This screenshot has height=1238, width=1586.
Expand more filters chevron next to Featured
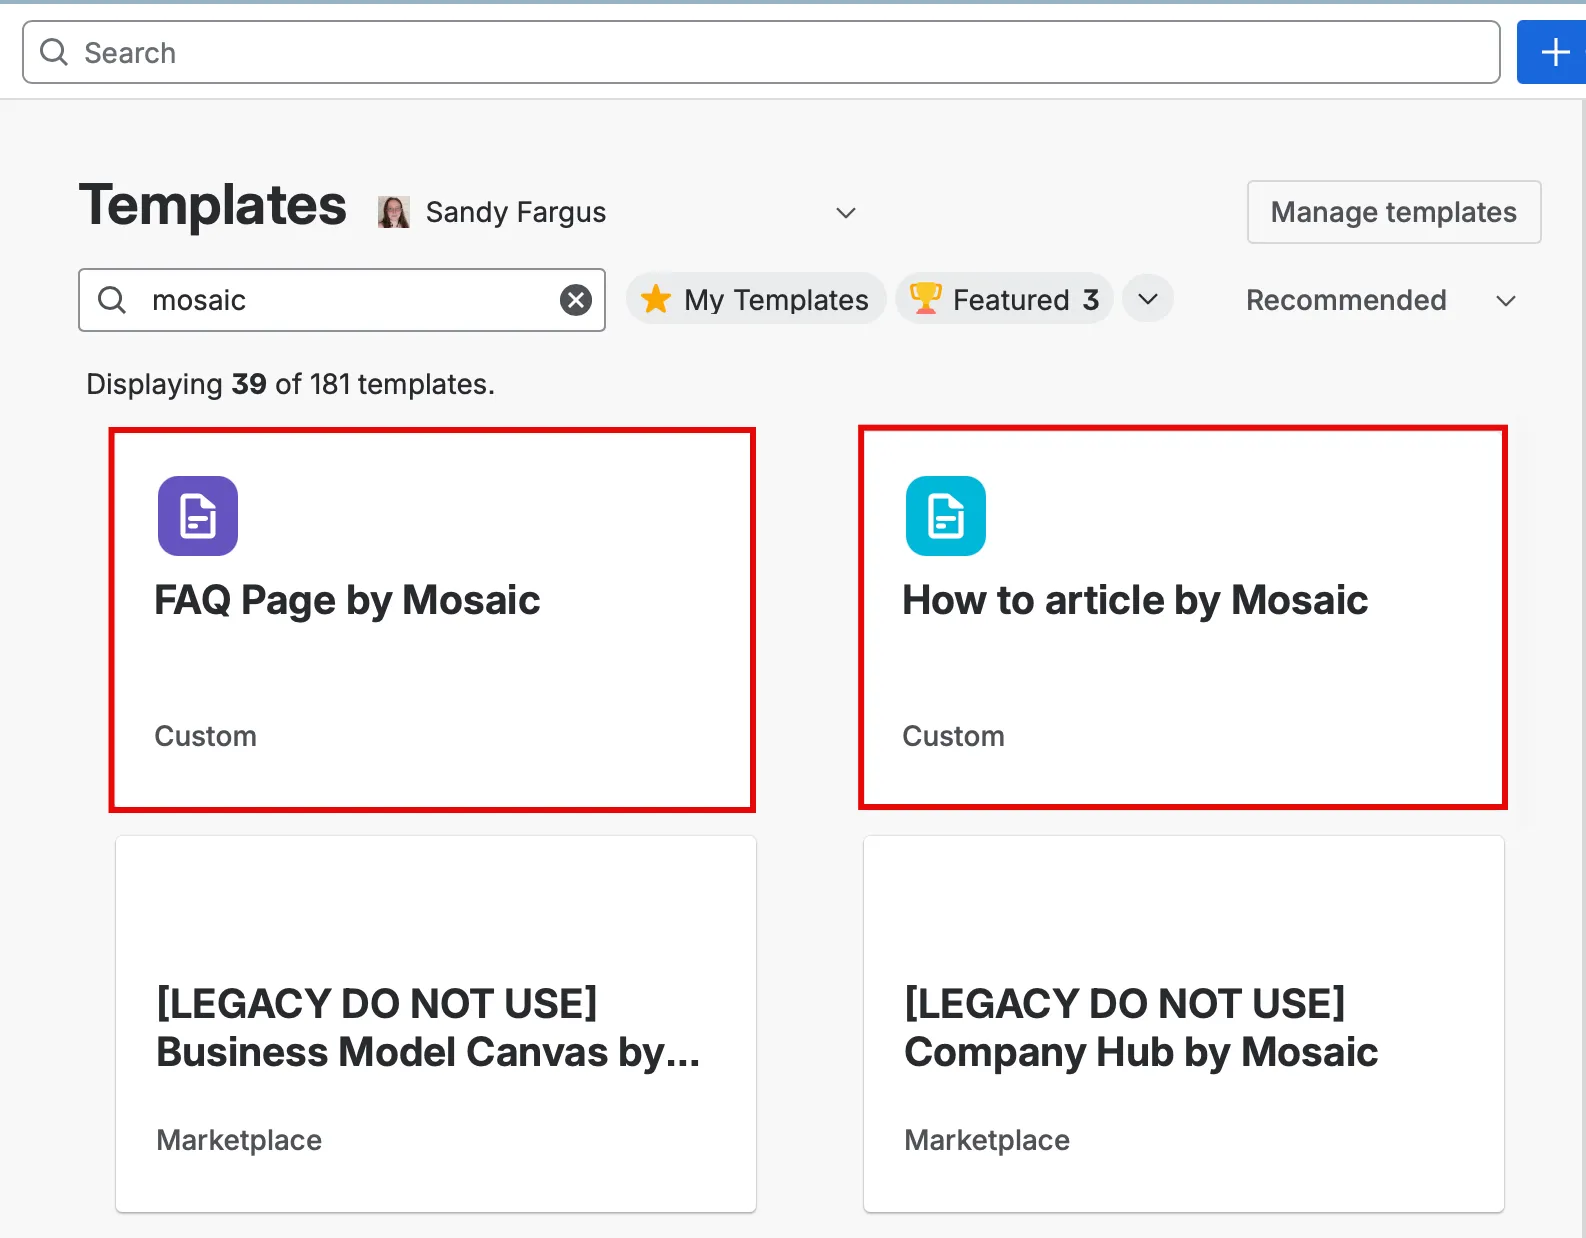click(x=1148, y=299)
